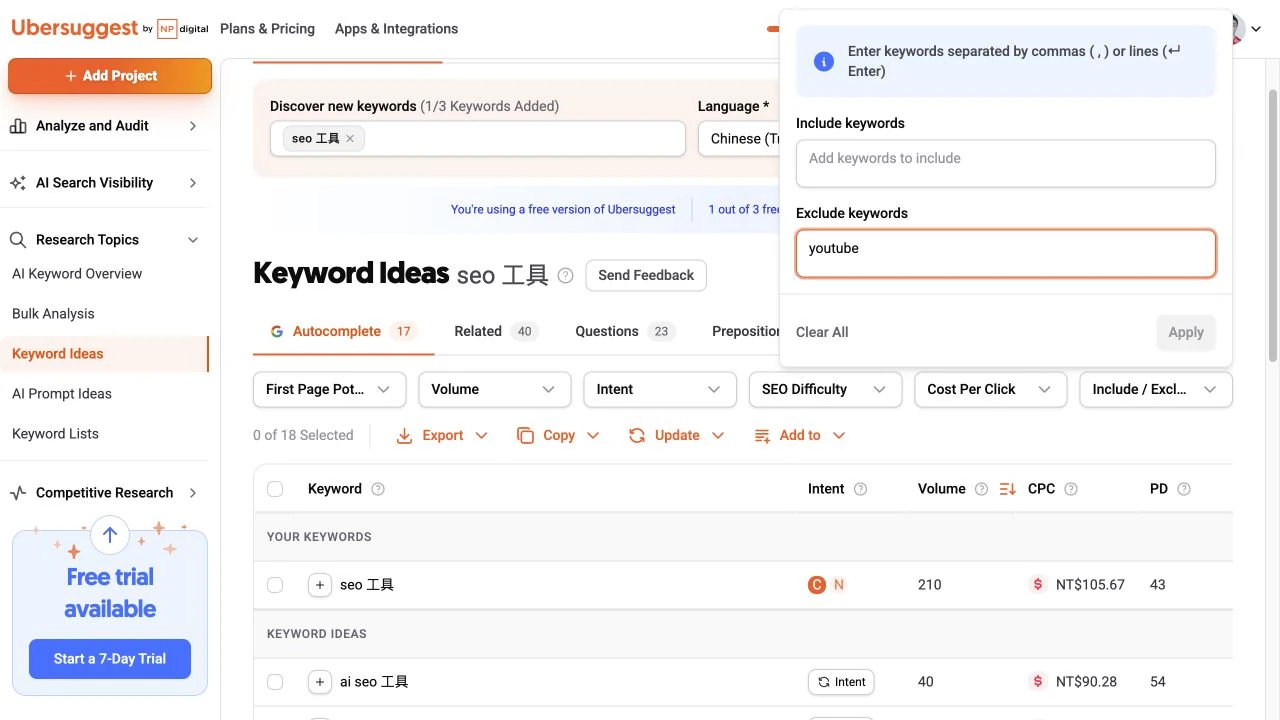Click the Add to list icon

762,436
